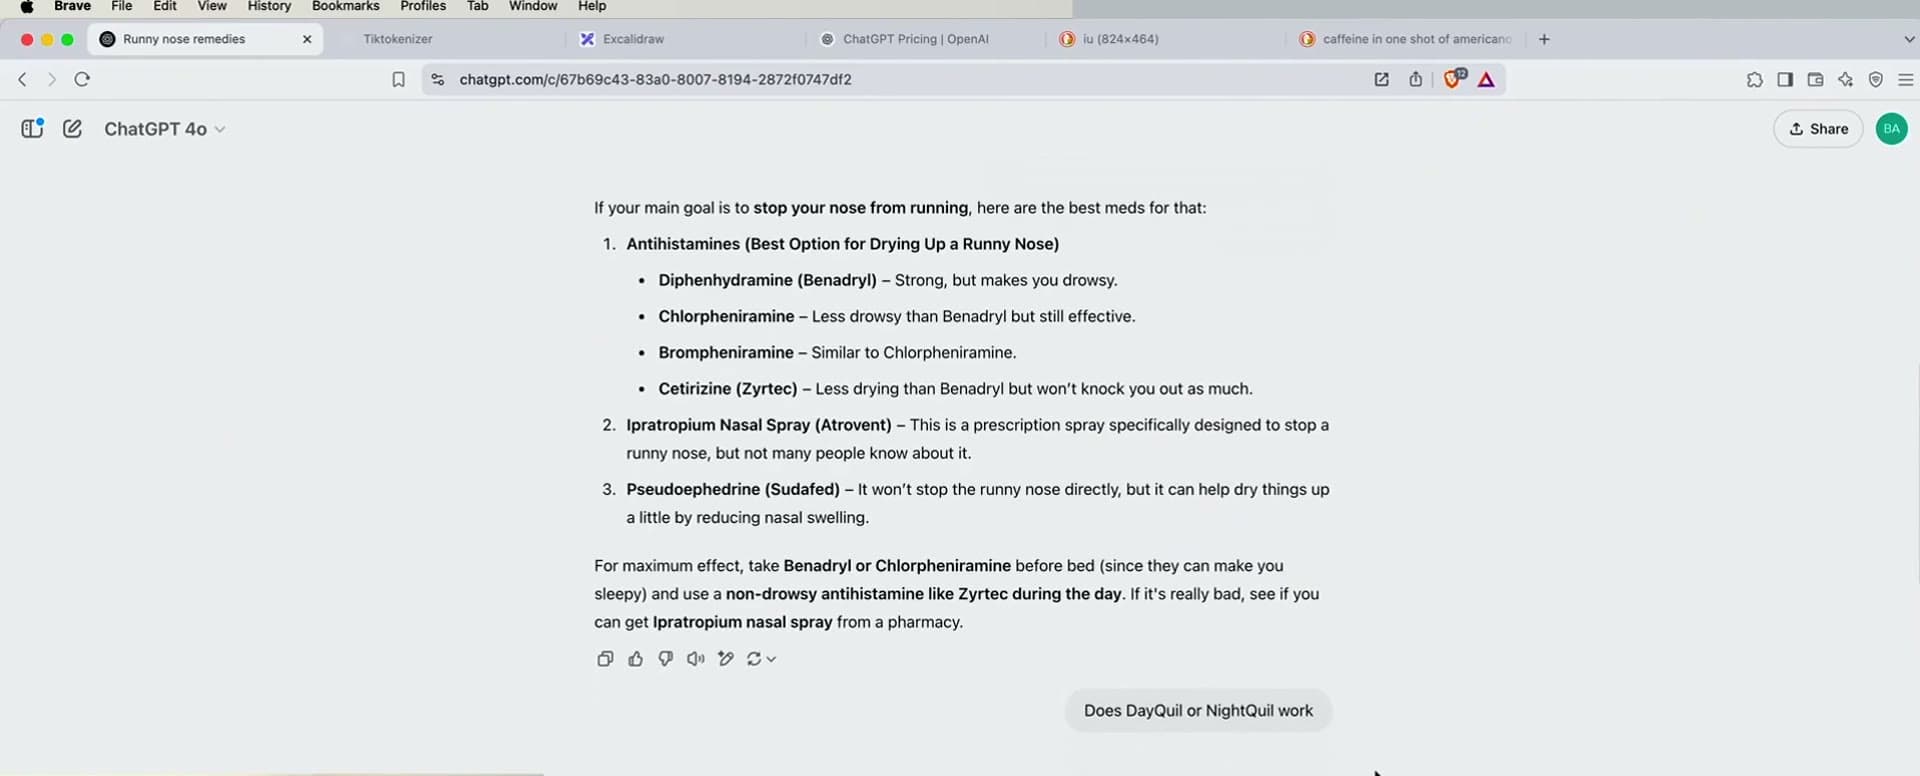The height and width of the screenshot is (776, 1920).
Task: Click the chatgpt.com URL address field
Action: (x=655, y=79)
